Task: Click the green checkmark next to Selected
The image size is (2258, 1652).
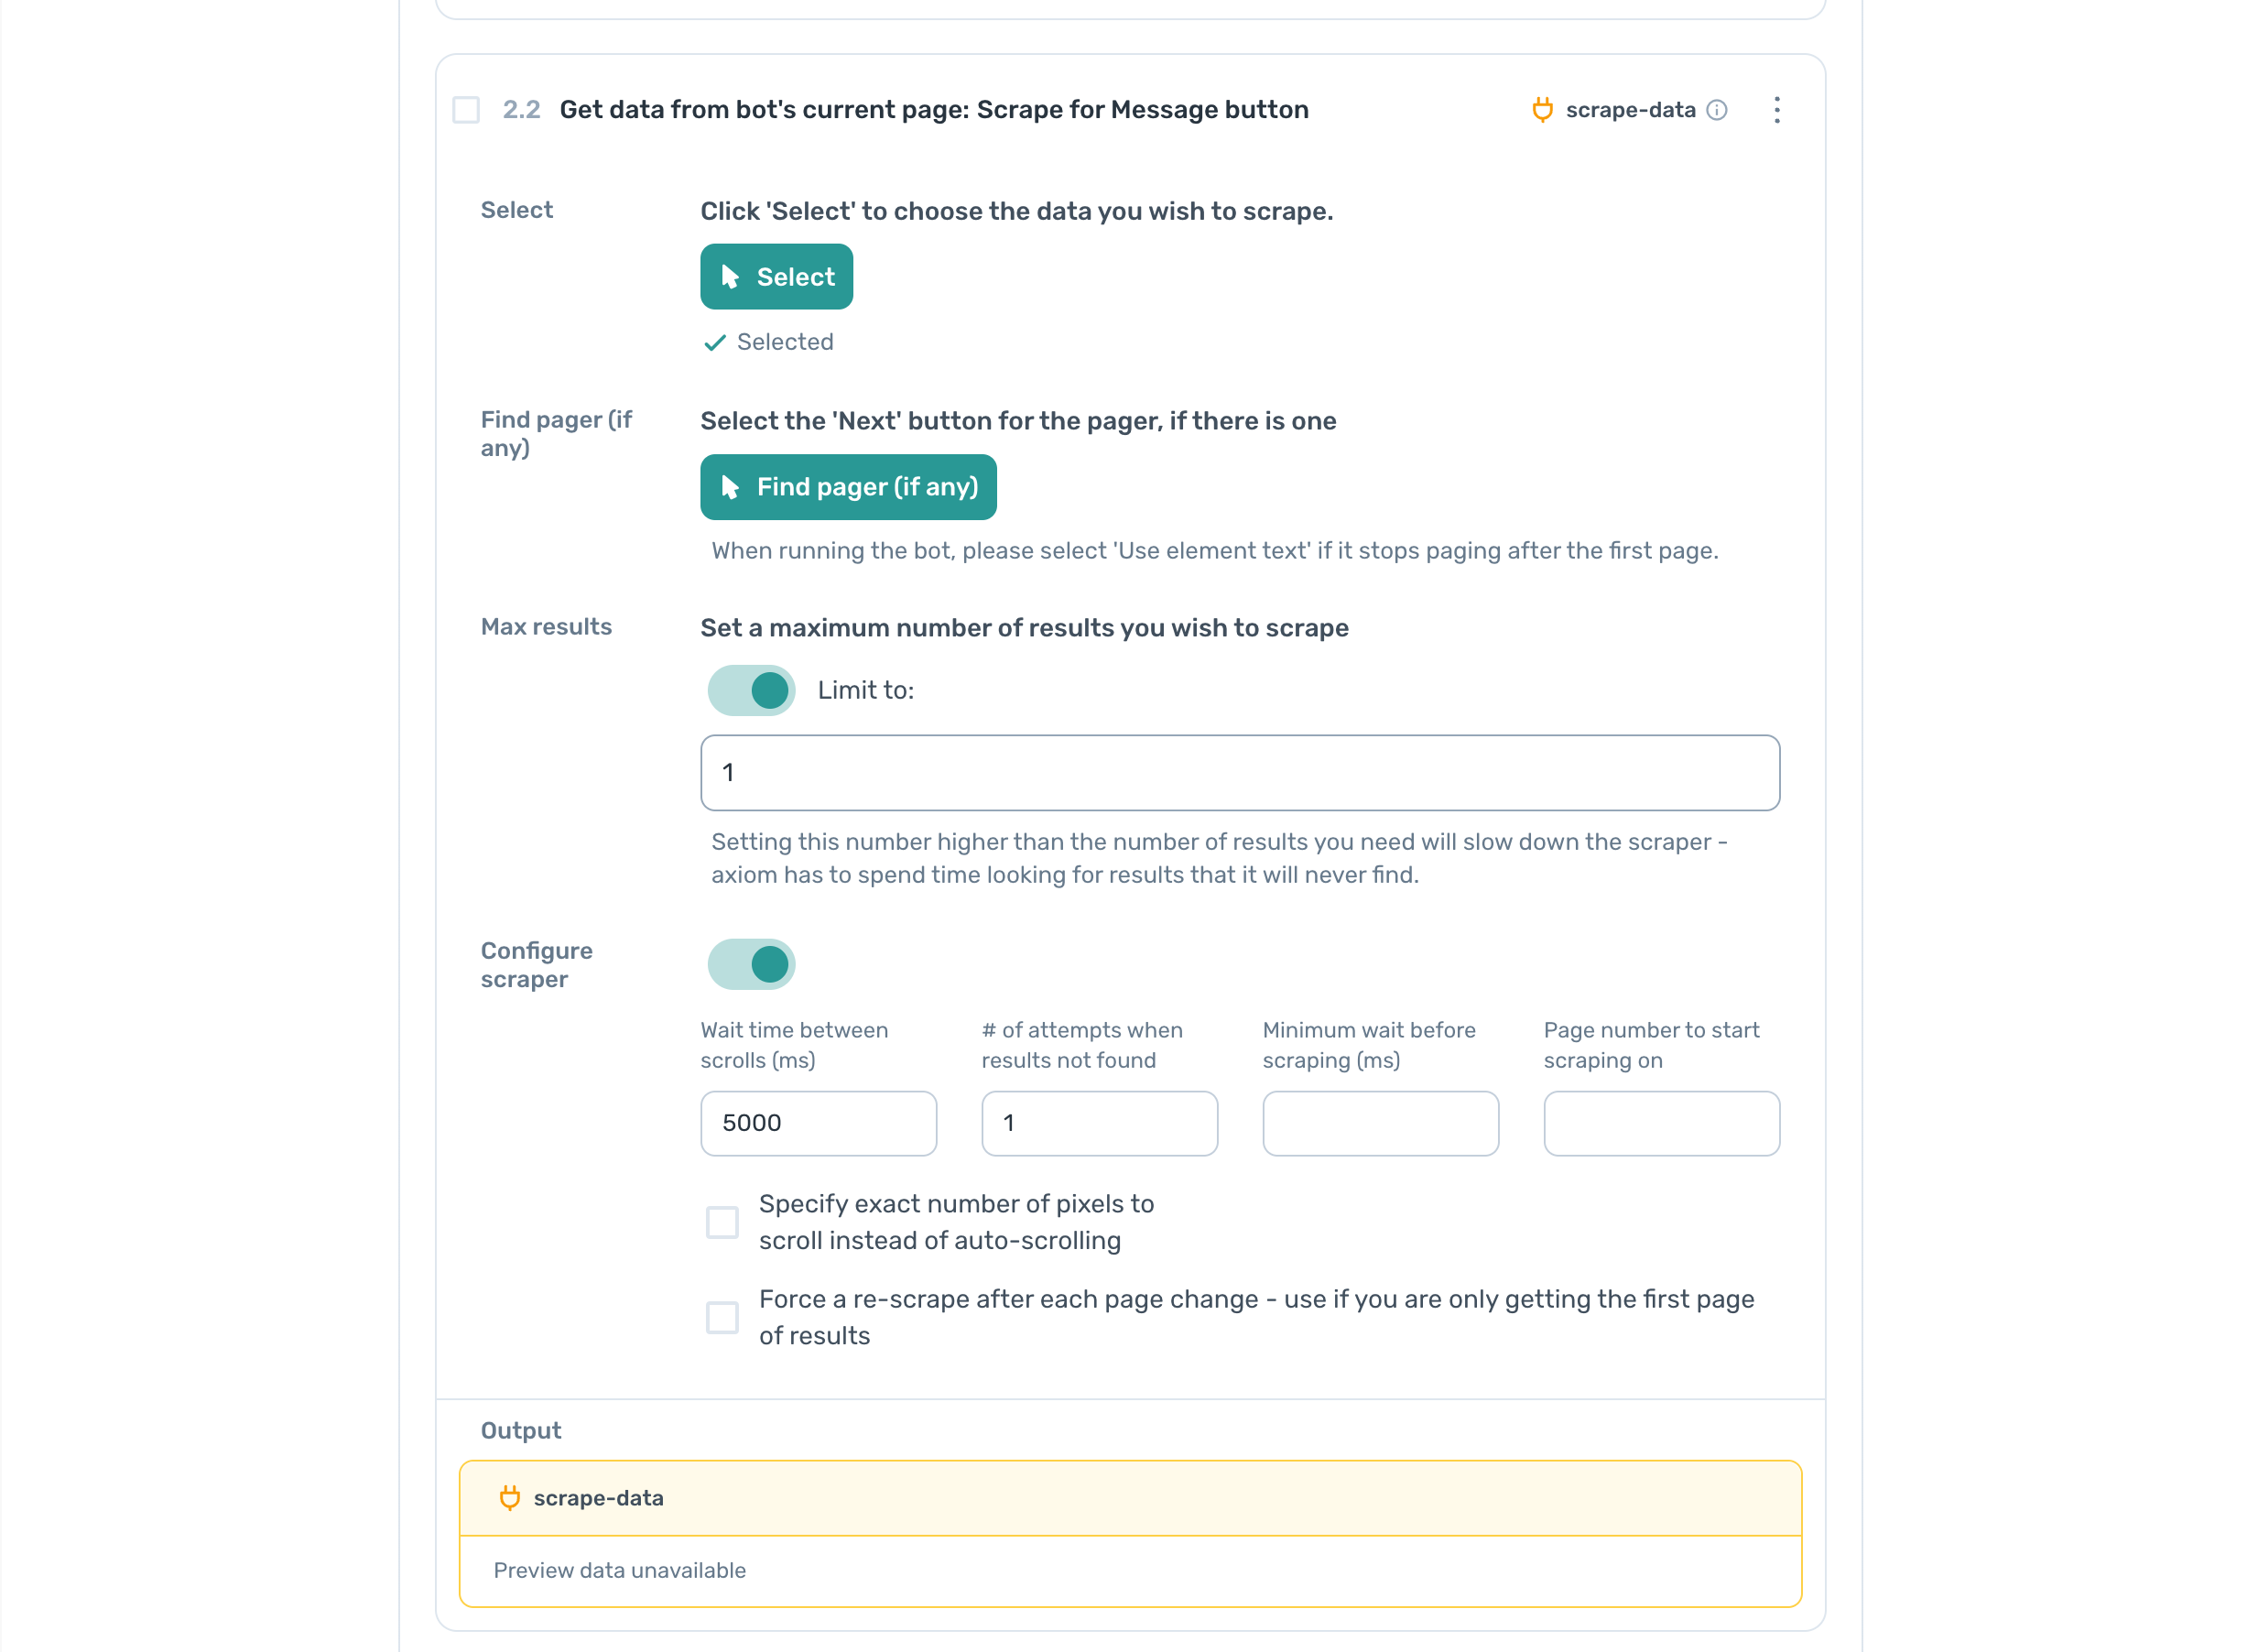Action: [714, 342]
